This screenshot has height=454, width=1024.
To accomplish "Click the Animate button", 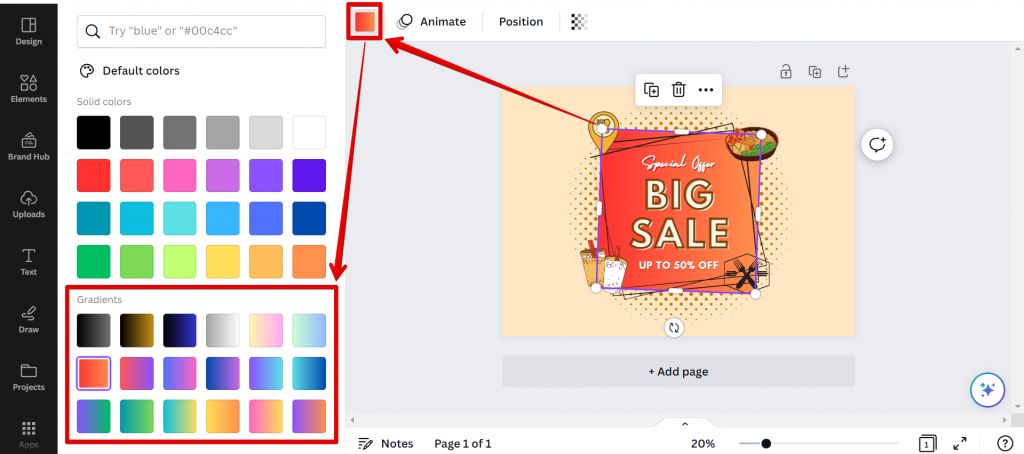I will click(x=431, y=21).
